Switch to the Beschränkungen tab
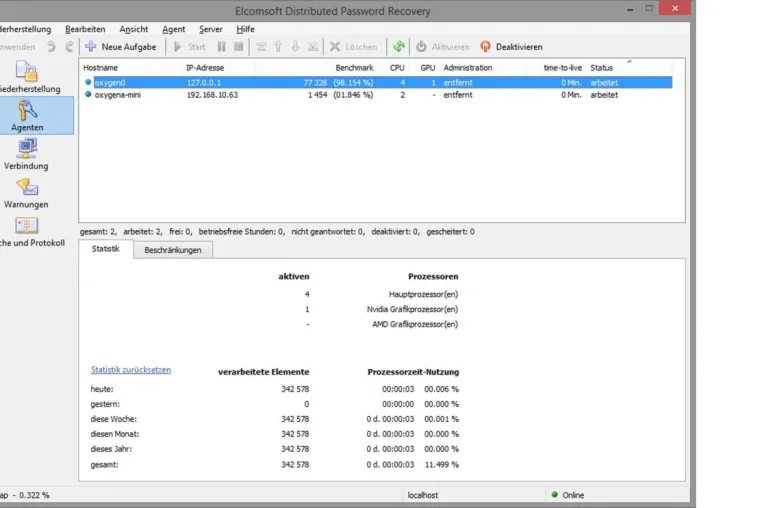This screenshot has width=762, height=508. 173,250
